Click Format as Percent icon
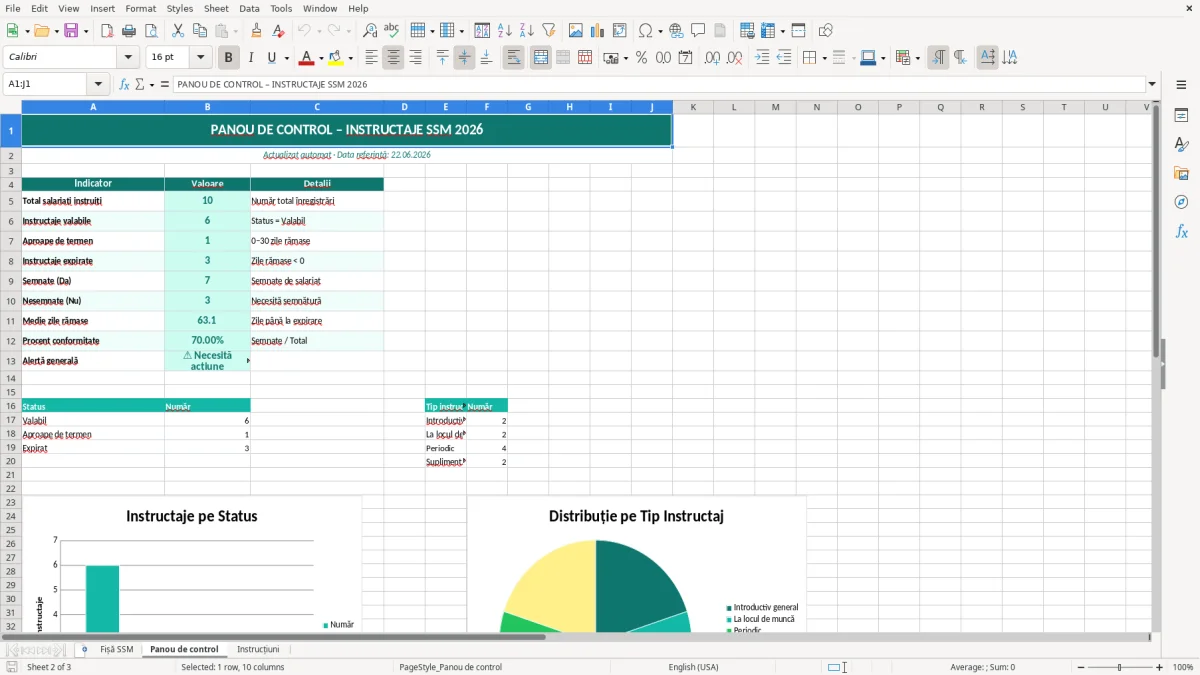Viewport: 1200px width, 675px height. click(x=642, y=58)
